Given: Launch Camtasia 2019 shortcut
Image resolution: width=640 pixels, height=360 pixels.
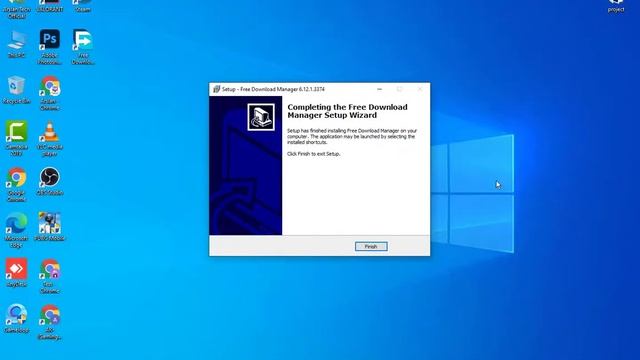Looking at the screenshot, I should pos(16,139).
